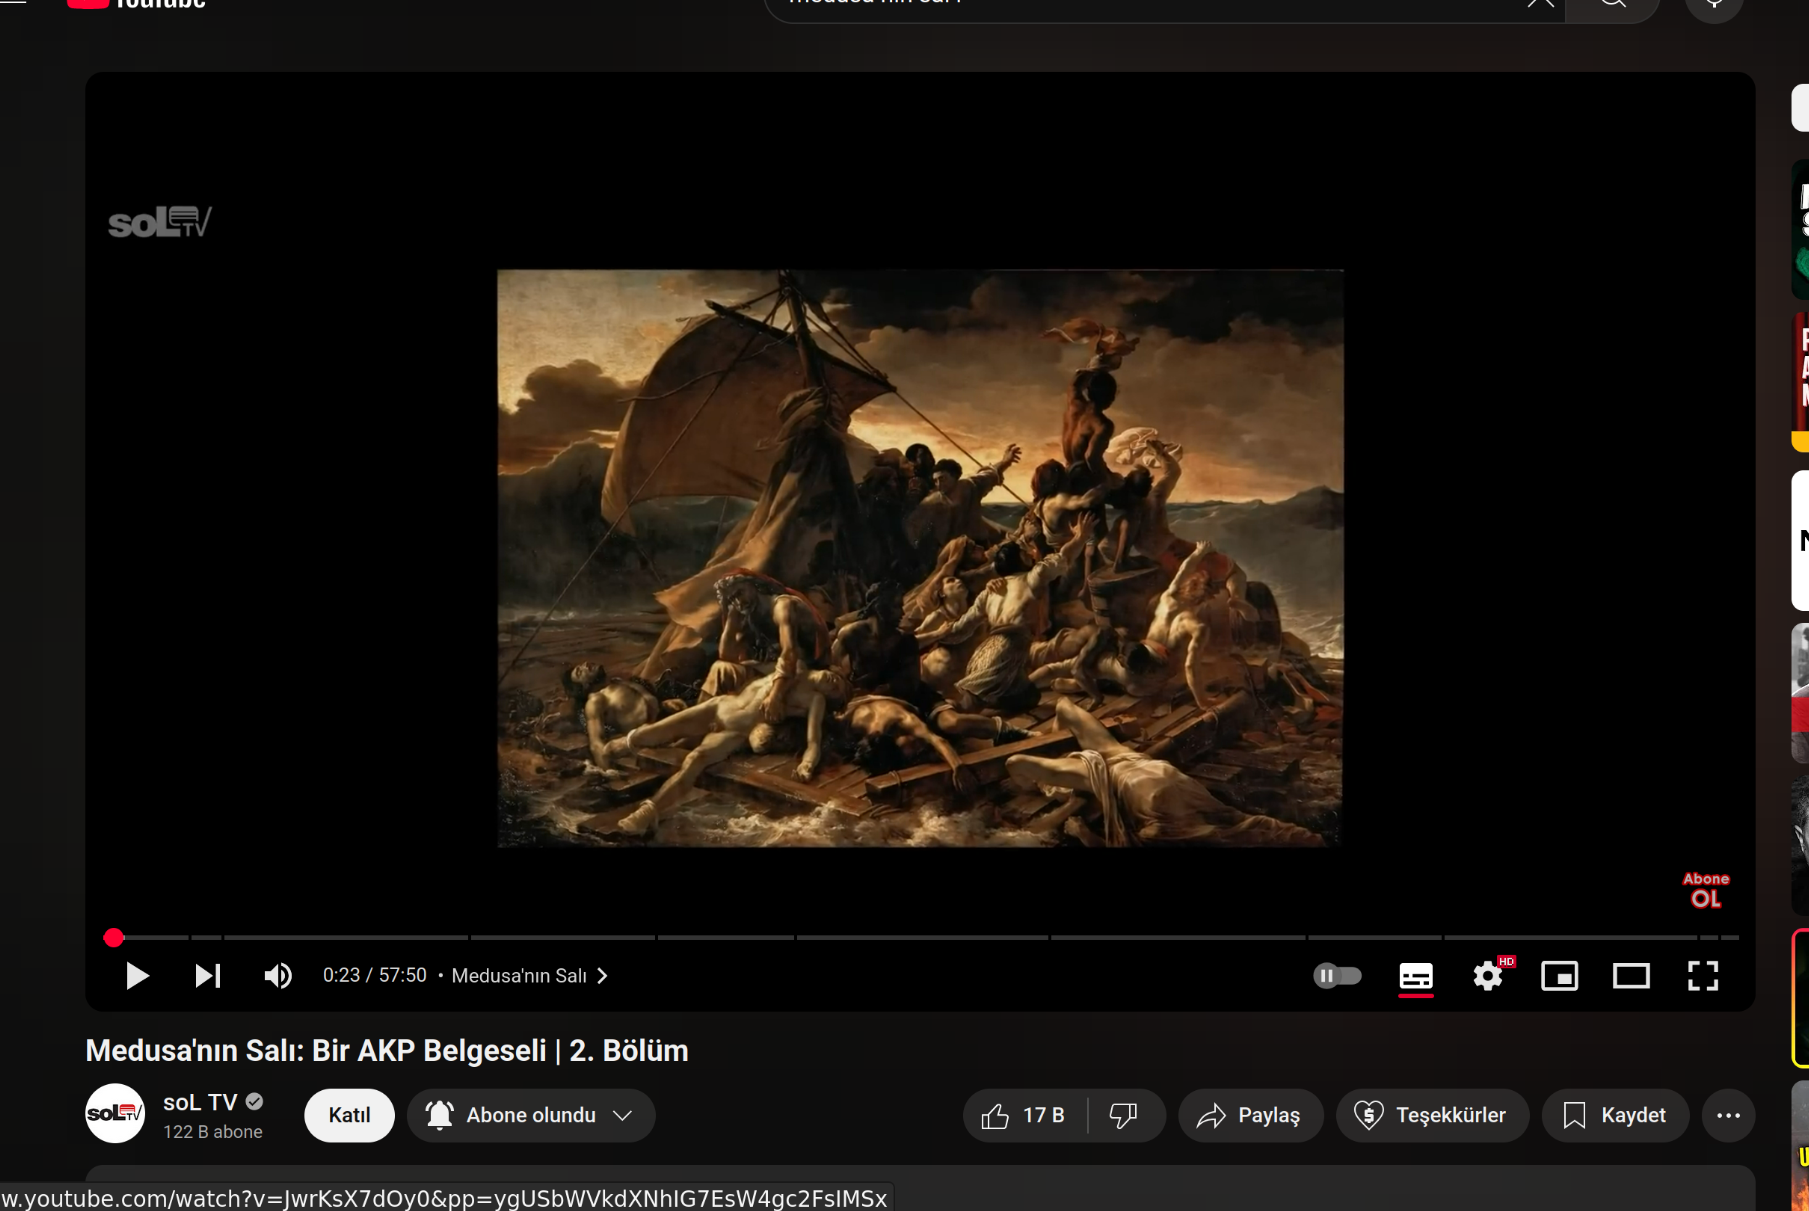Viewport: 1809px width, 1211px height.
Task: Seek to the middle of the timeline
Action: pos(921,938)
